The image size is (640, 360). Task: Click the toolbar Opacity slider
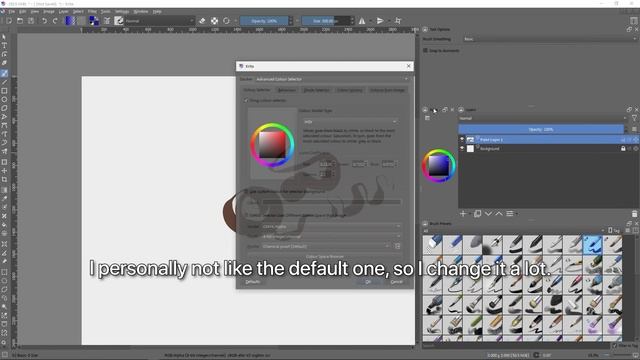coord(264,21)
